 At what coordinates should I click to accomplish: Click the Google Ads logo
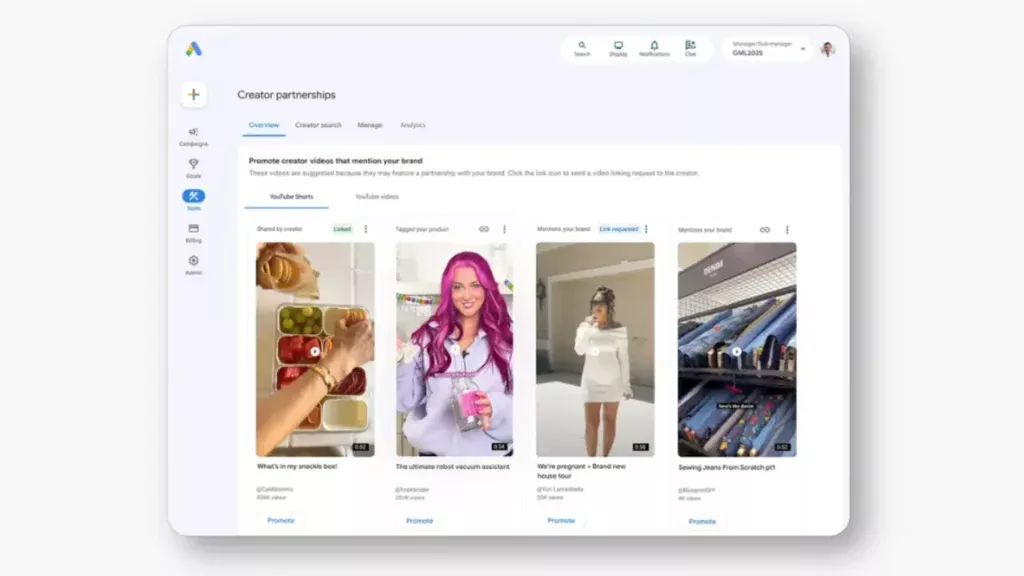point(193,49)
